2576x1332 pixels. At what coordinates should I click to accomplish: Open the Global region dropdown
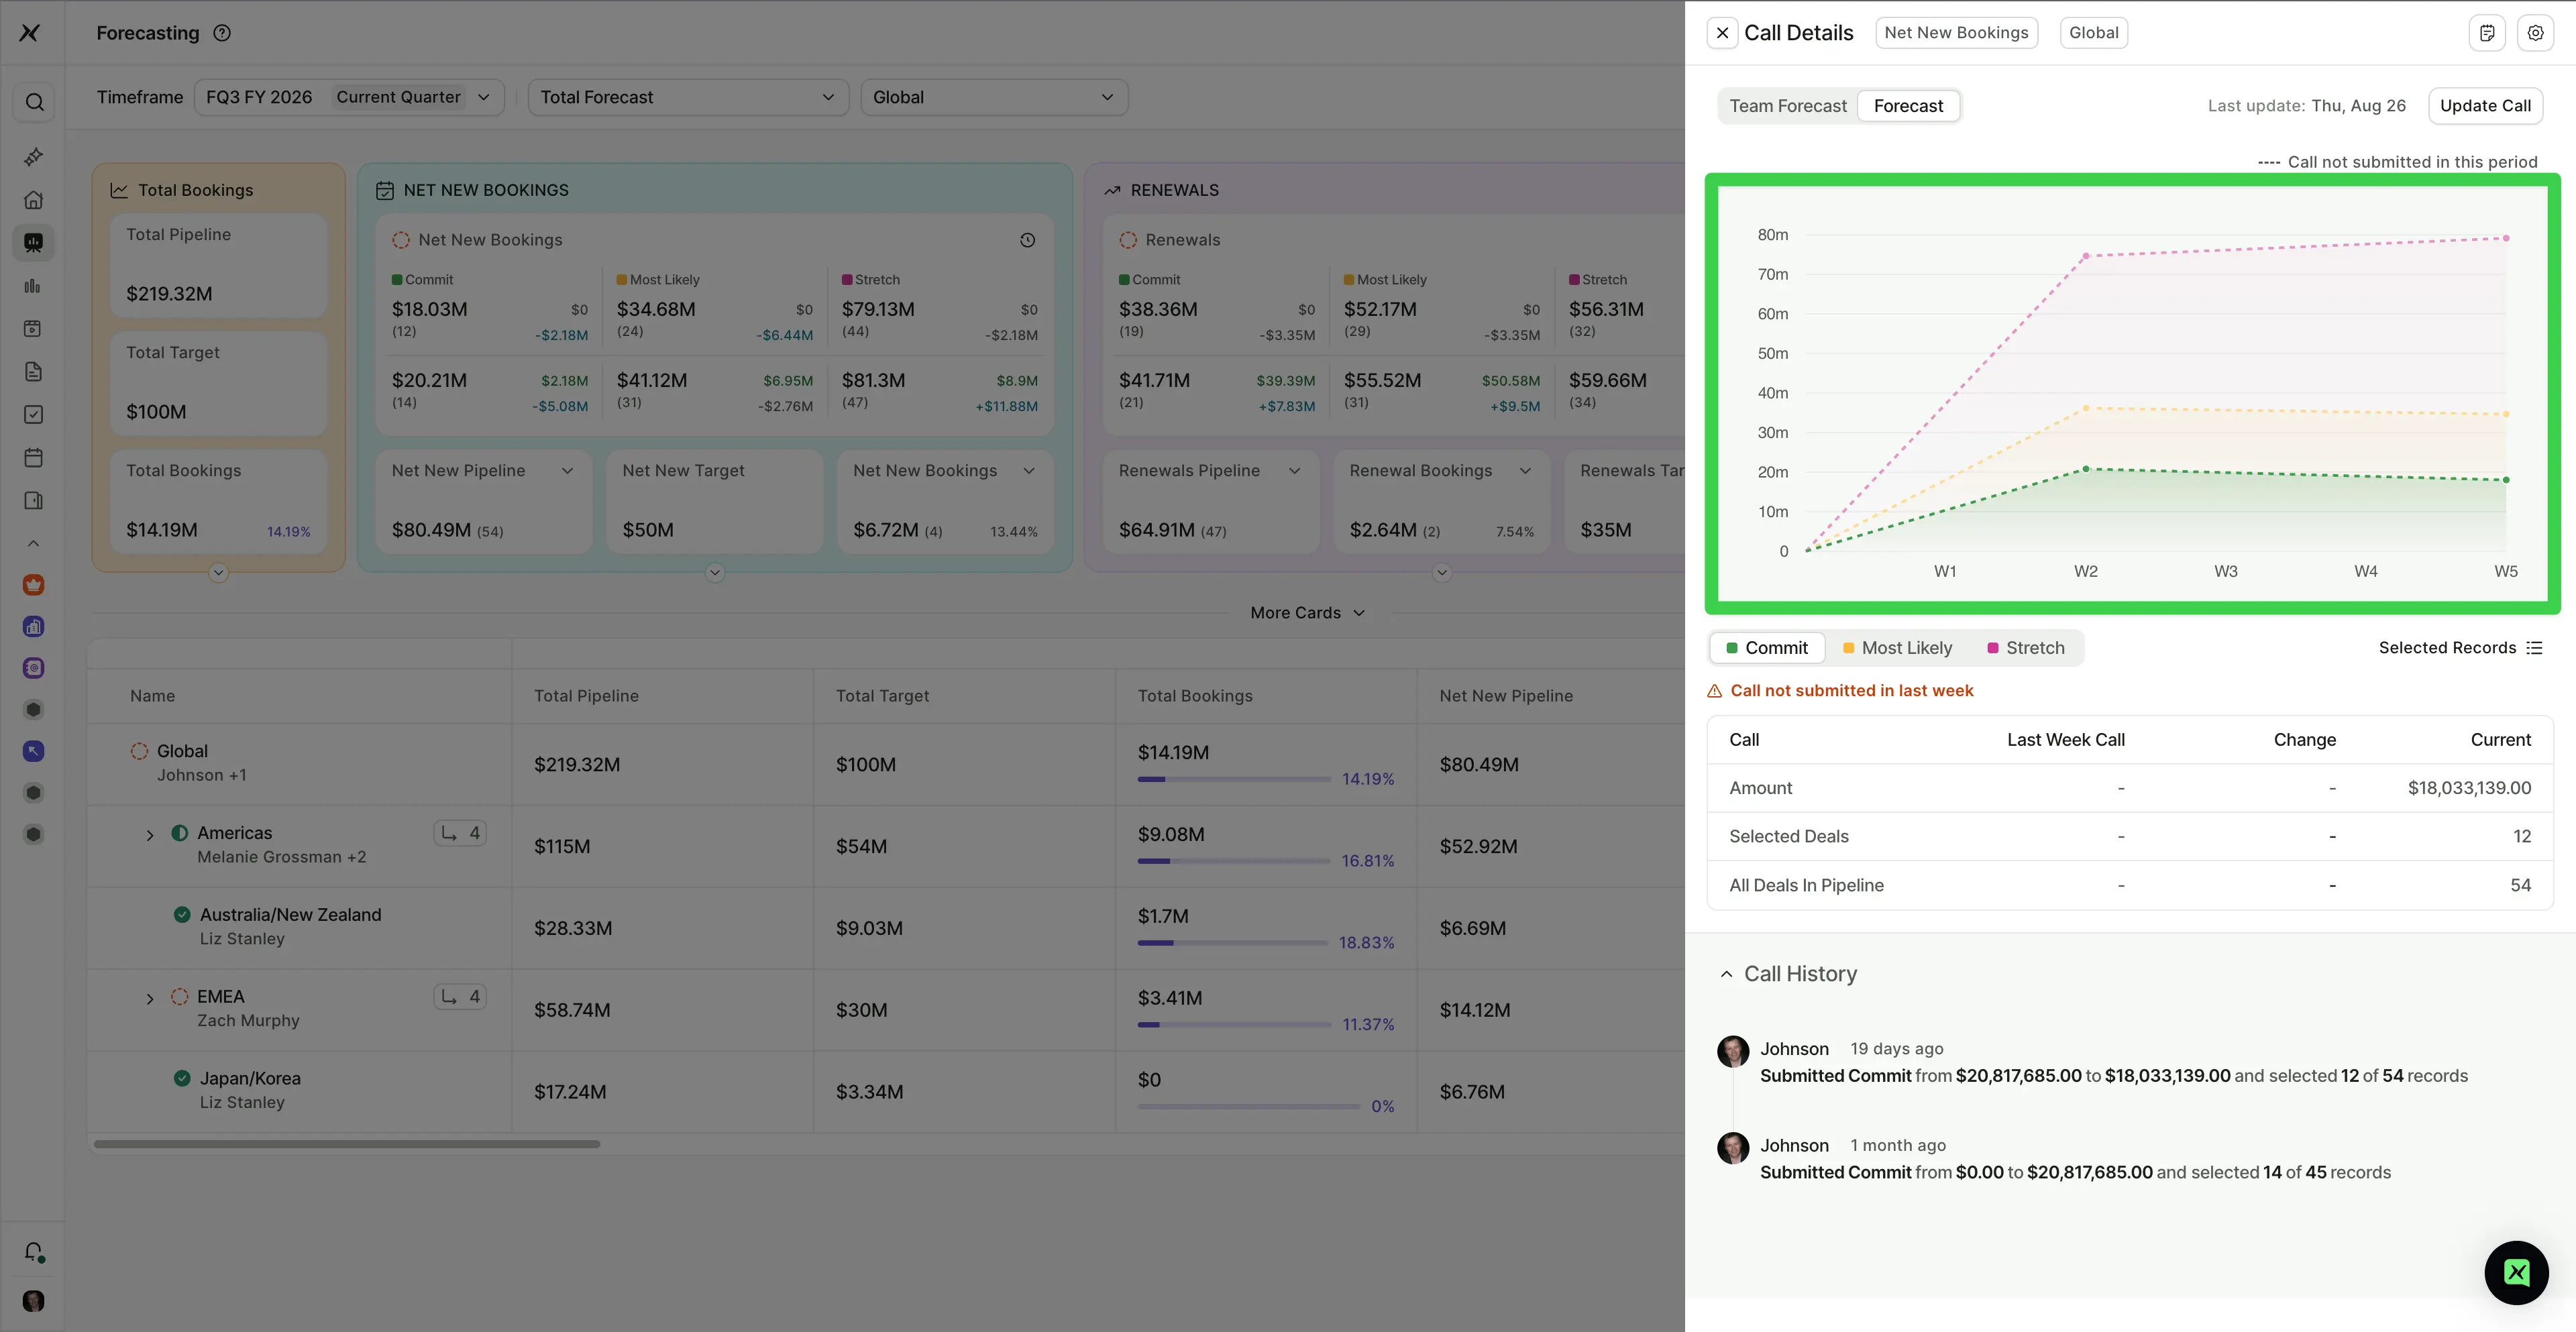pos(994,97)
